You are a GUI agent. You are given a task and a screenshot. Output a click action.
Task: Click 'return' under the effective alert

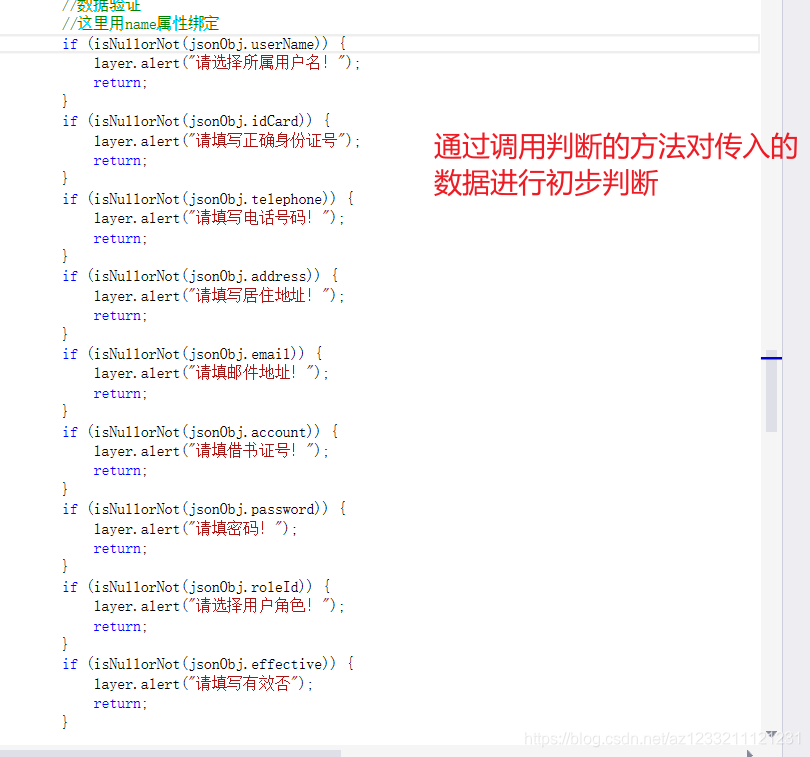(x=117, y=704)
